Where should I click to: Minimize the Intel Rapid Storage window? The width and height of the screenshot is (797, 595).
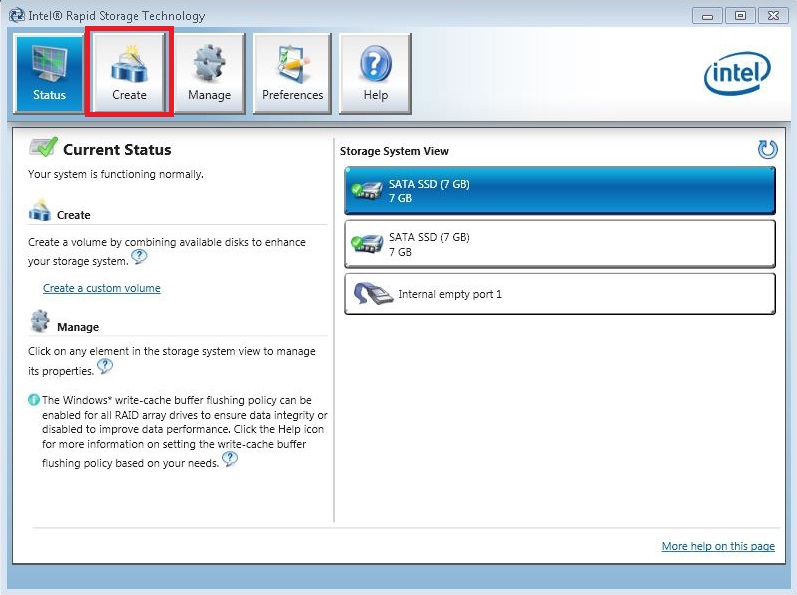pyautogui.click(x=707, y=16)
